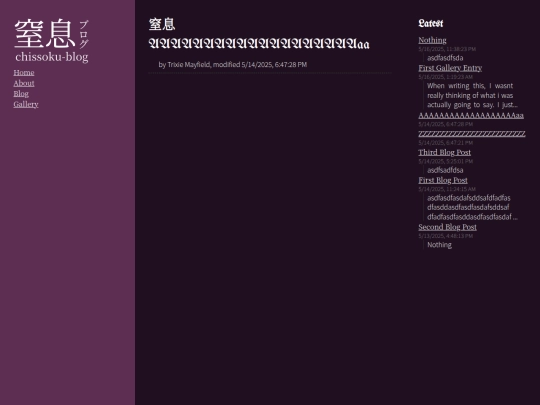The width and height of the screenshot is (540, 405).
Task: Click the chissoku-blog site logo
Action: pyautogui.click(x=52, y=41)
